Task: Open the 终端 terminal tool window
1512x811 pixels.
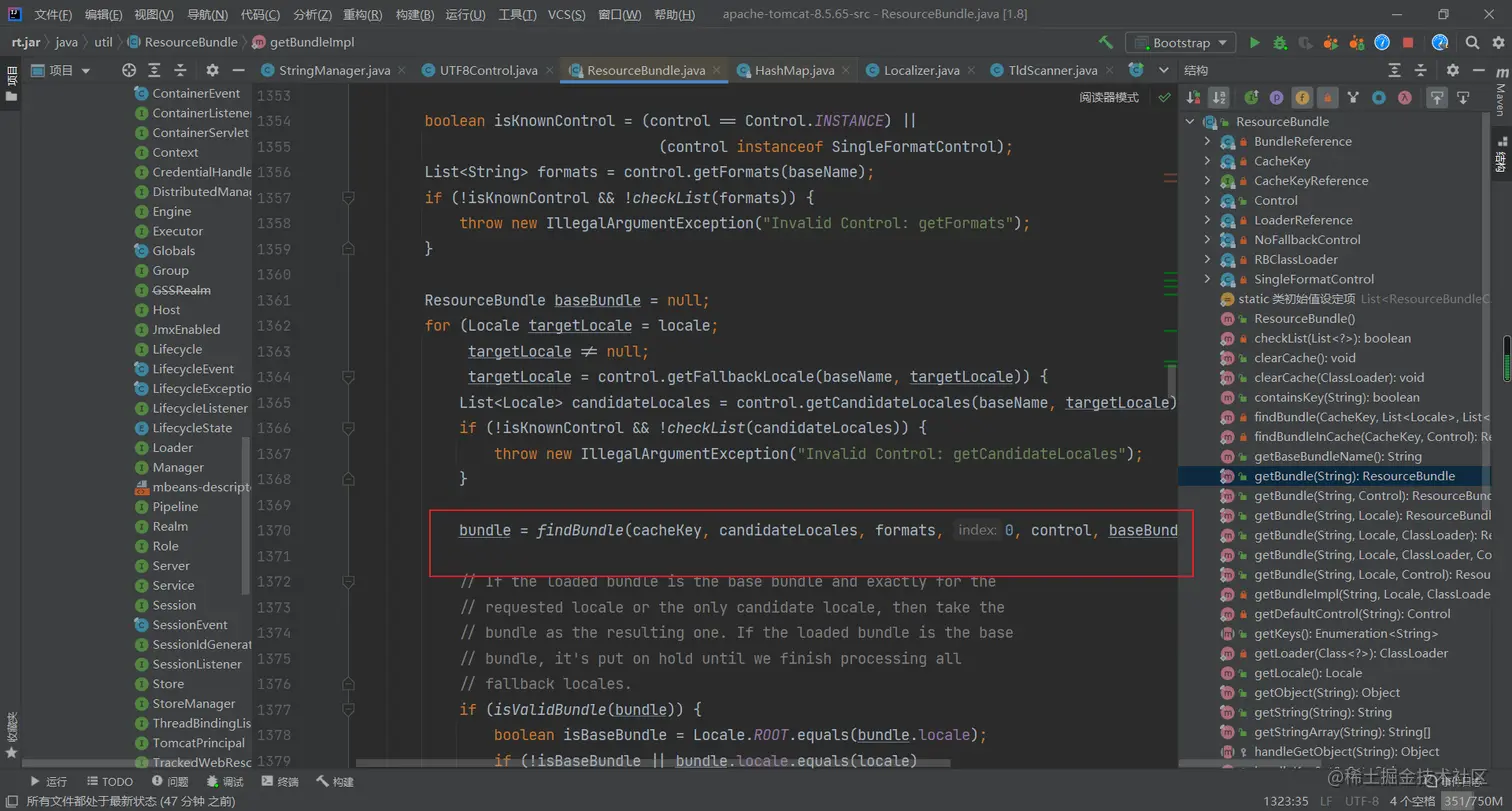Action: [x=280, y=781]
